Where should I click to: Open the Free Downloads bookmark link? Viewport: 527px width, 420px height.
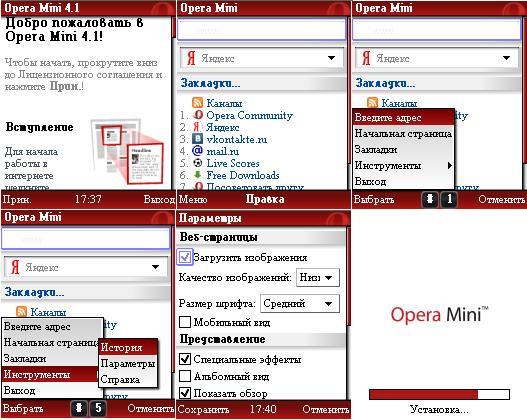243,175
